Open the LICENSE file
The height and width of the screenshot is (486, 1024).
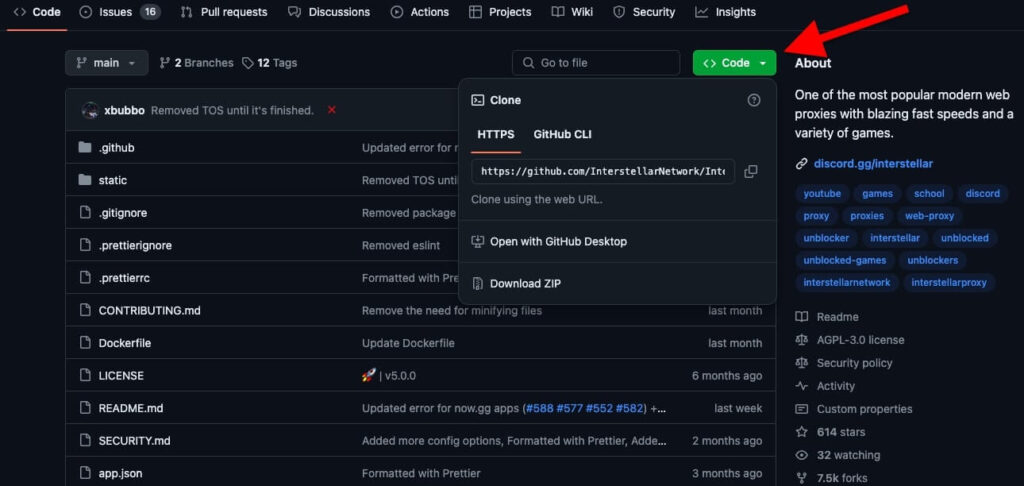pos(121,376)
